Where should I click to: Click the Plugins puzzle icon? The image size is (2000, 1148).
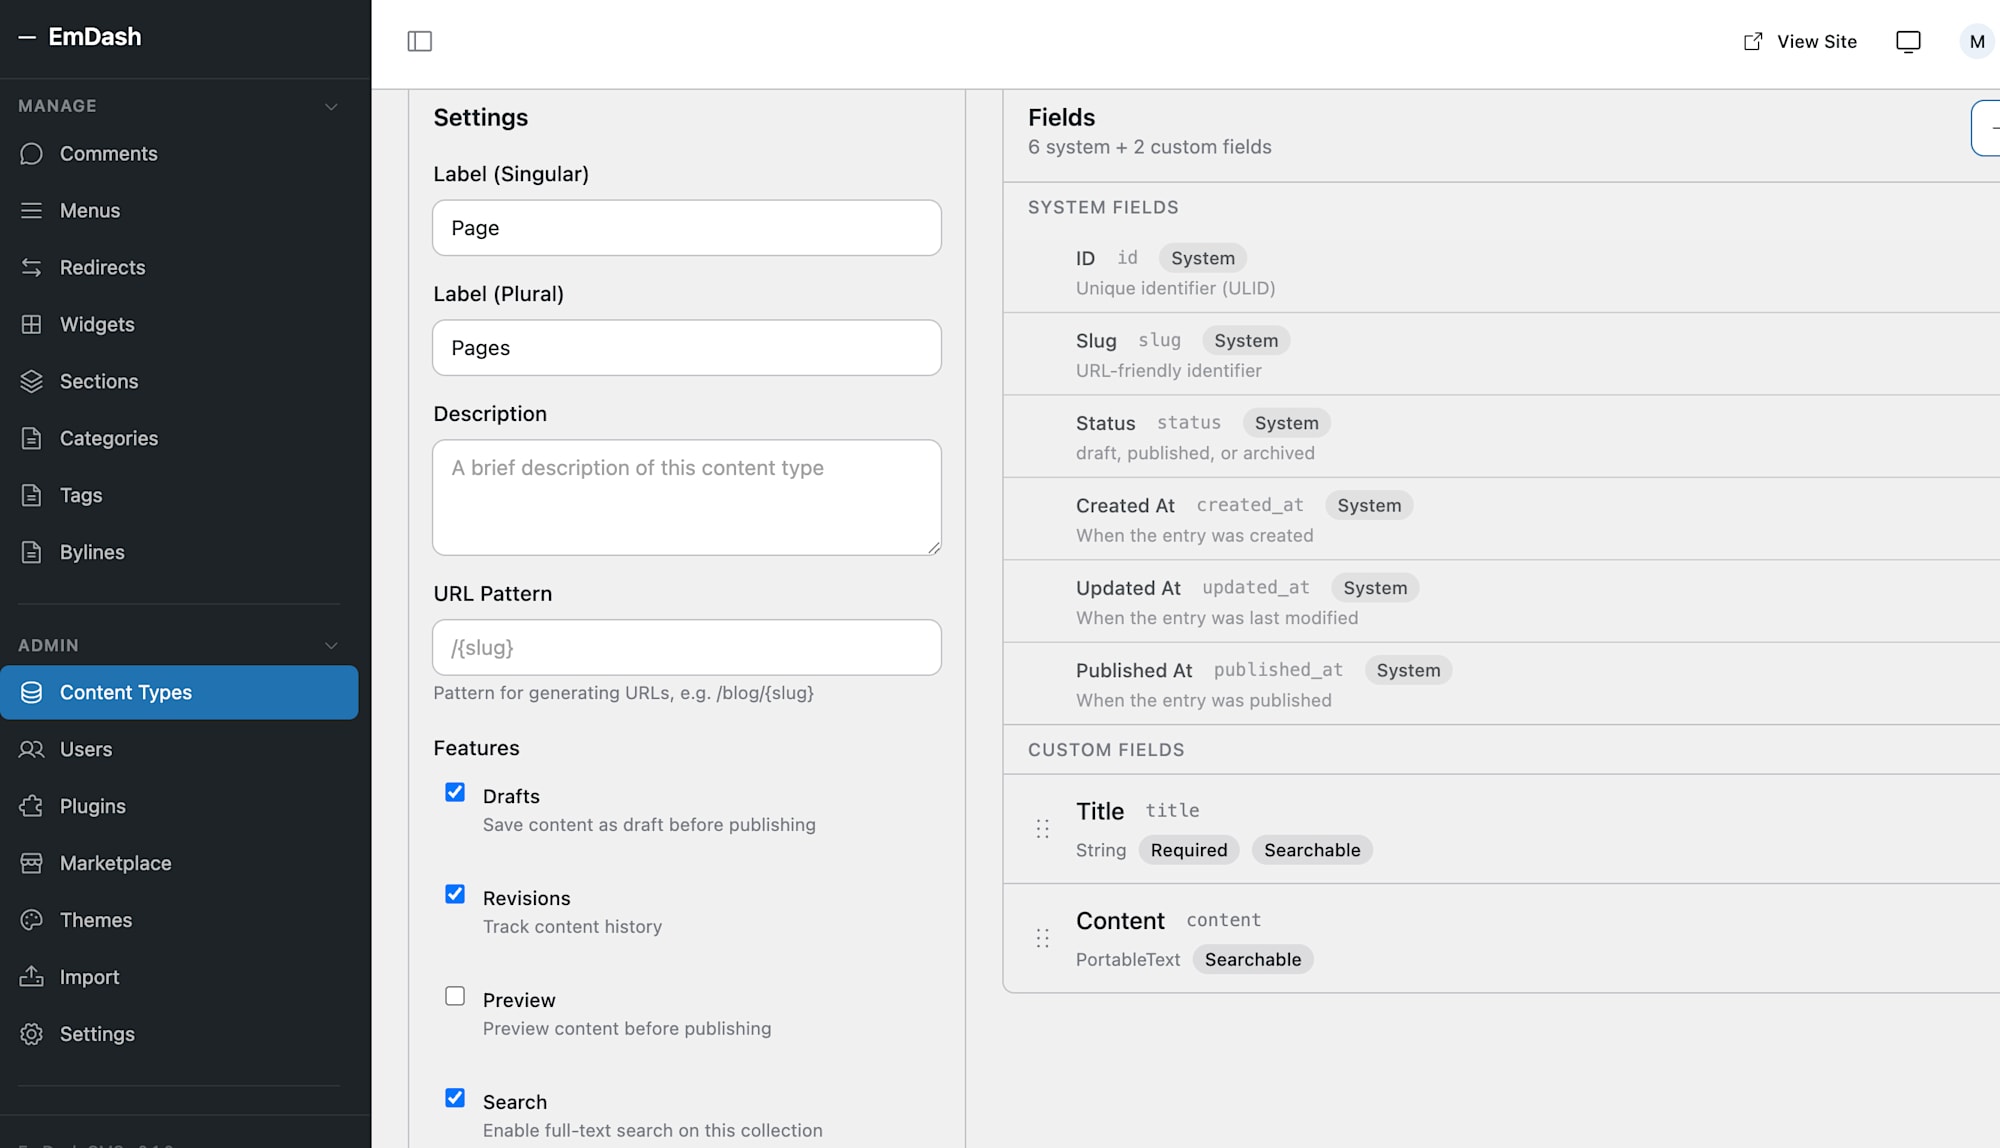coord(31,805)
